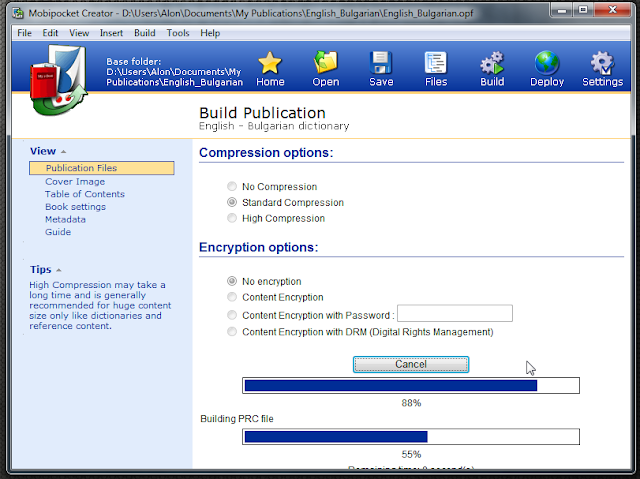
Task: Open the Help menu
Action: 210,33
